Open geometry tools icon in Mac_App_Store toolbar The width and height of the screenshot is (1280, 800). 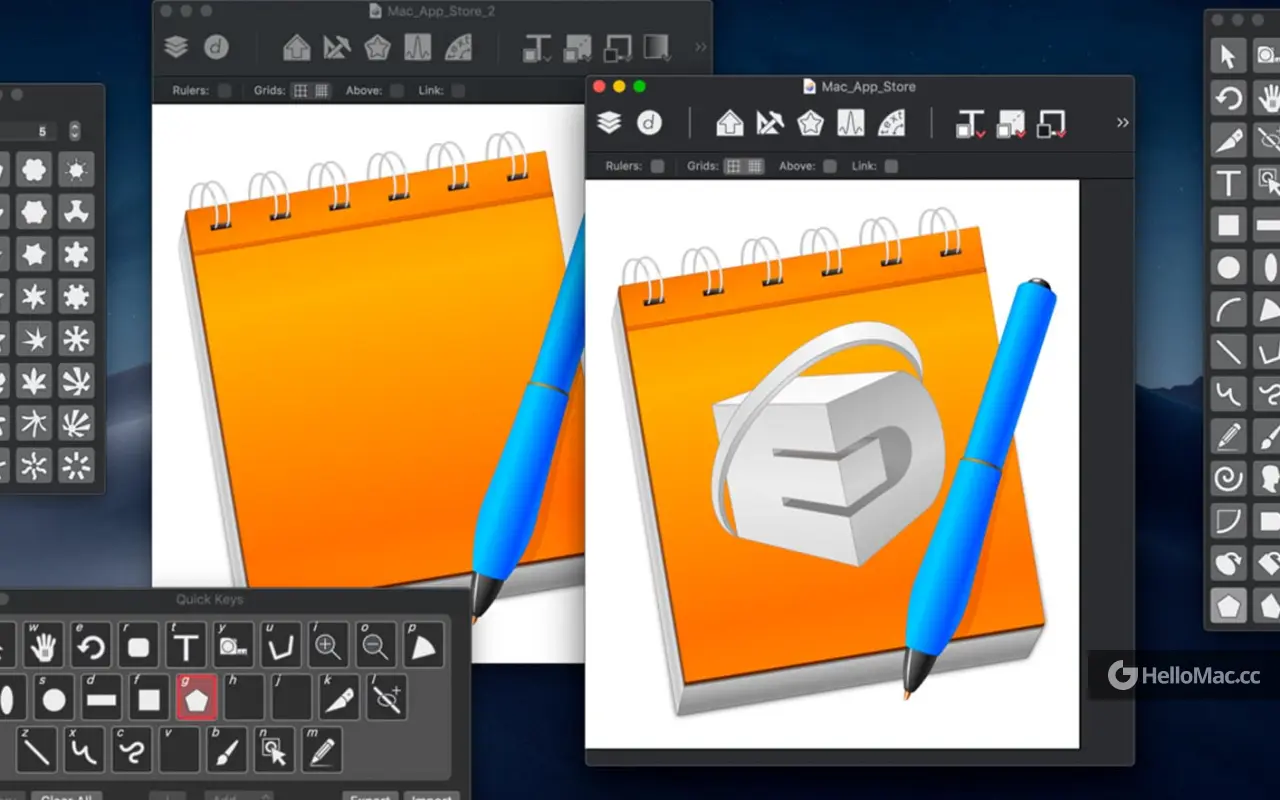coord(770,123)
